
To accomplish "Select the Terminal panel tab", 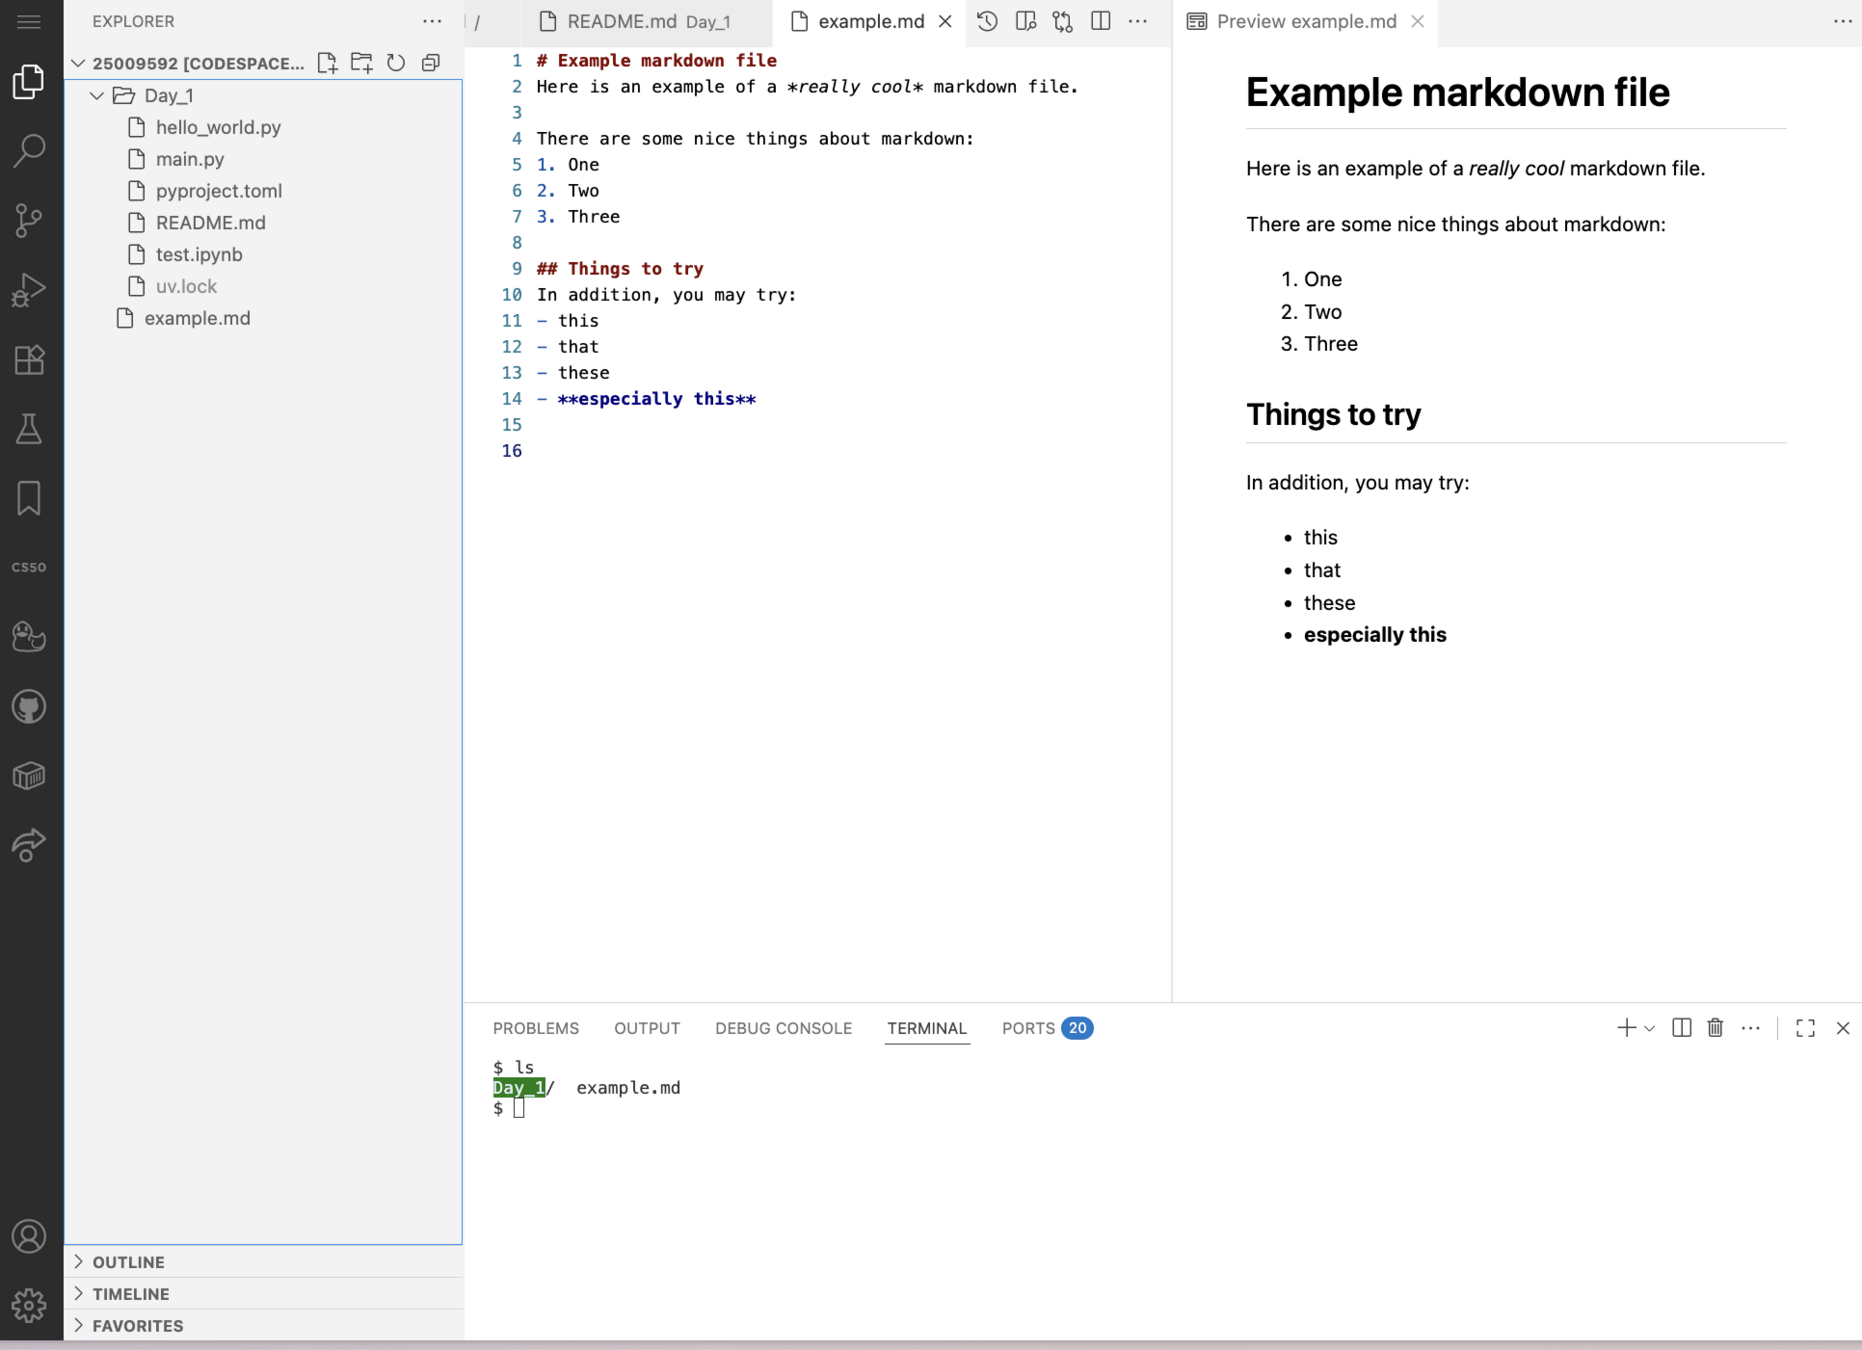I will click(x=927, y=1028).
